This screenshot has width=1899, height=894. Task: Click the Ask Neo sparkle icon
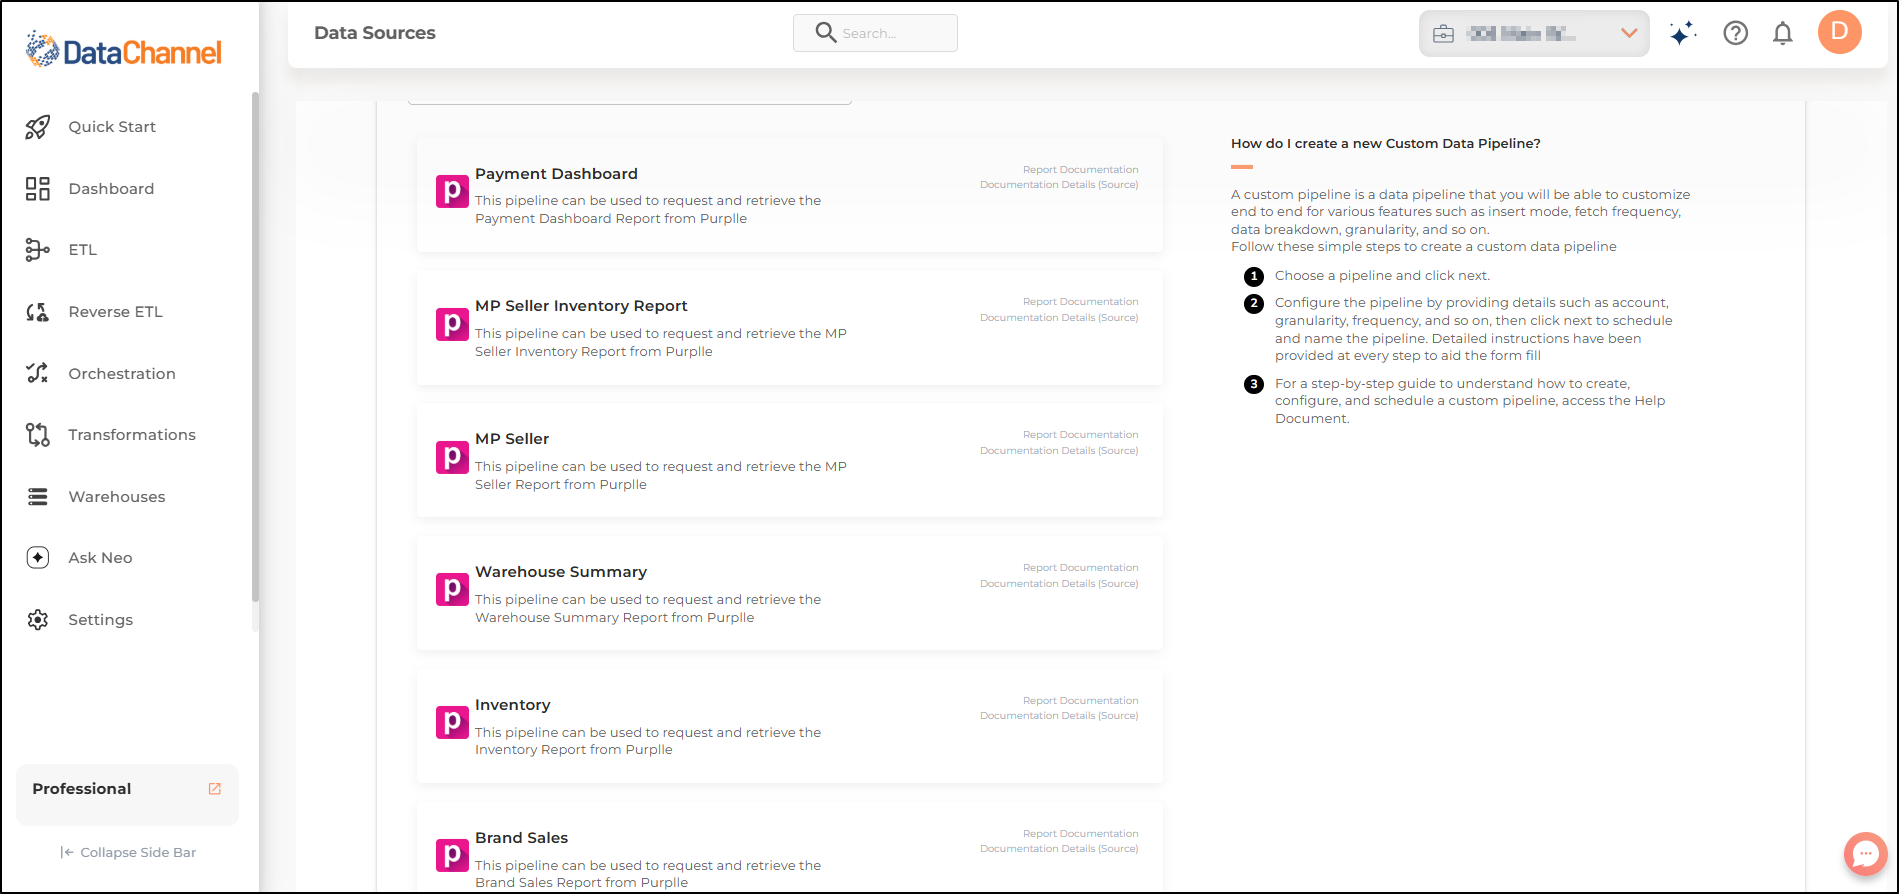(x=38, y=558)
